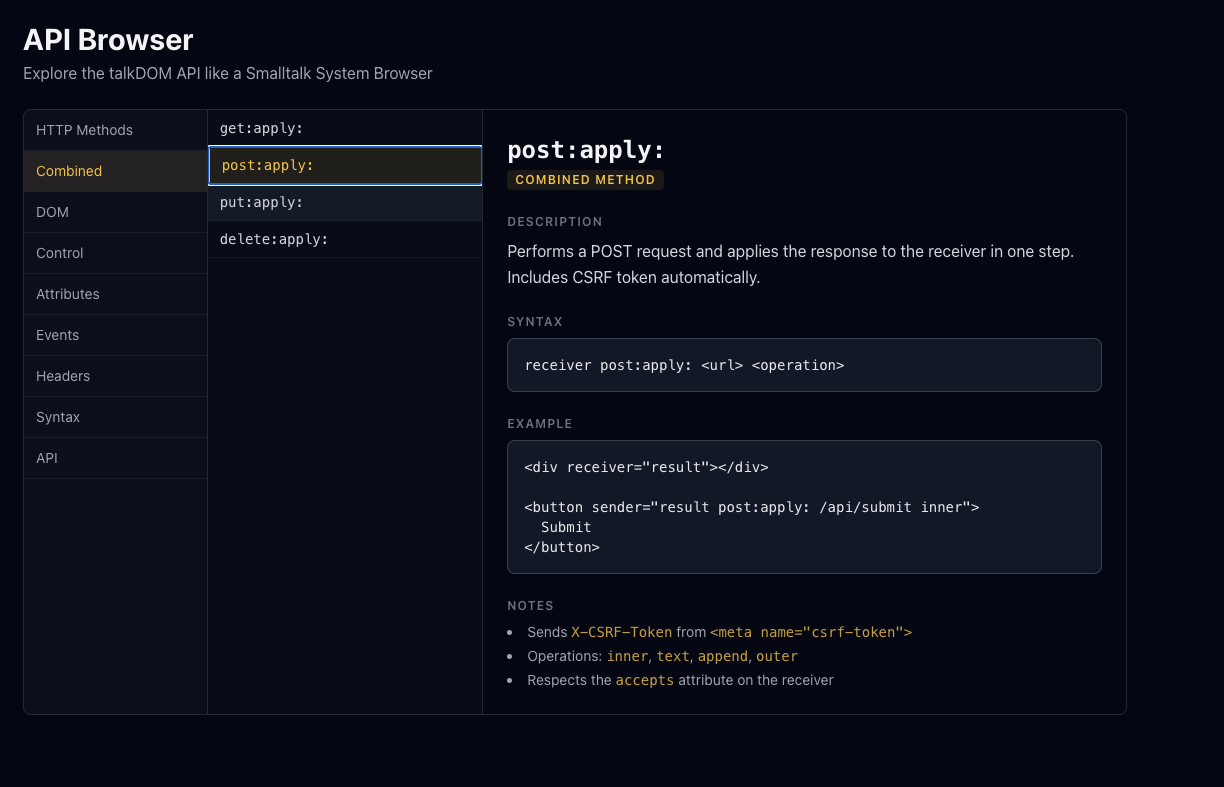Go to the Syntax category

[115, 417]
